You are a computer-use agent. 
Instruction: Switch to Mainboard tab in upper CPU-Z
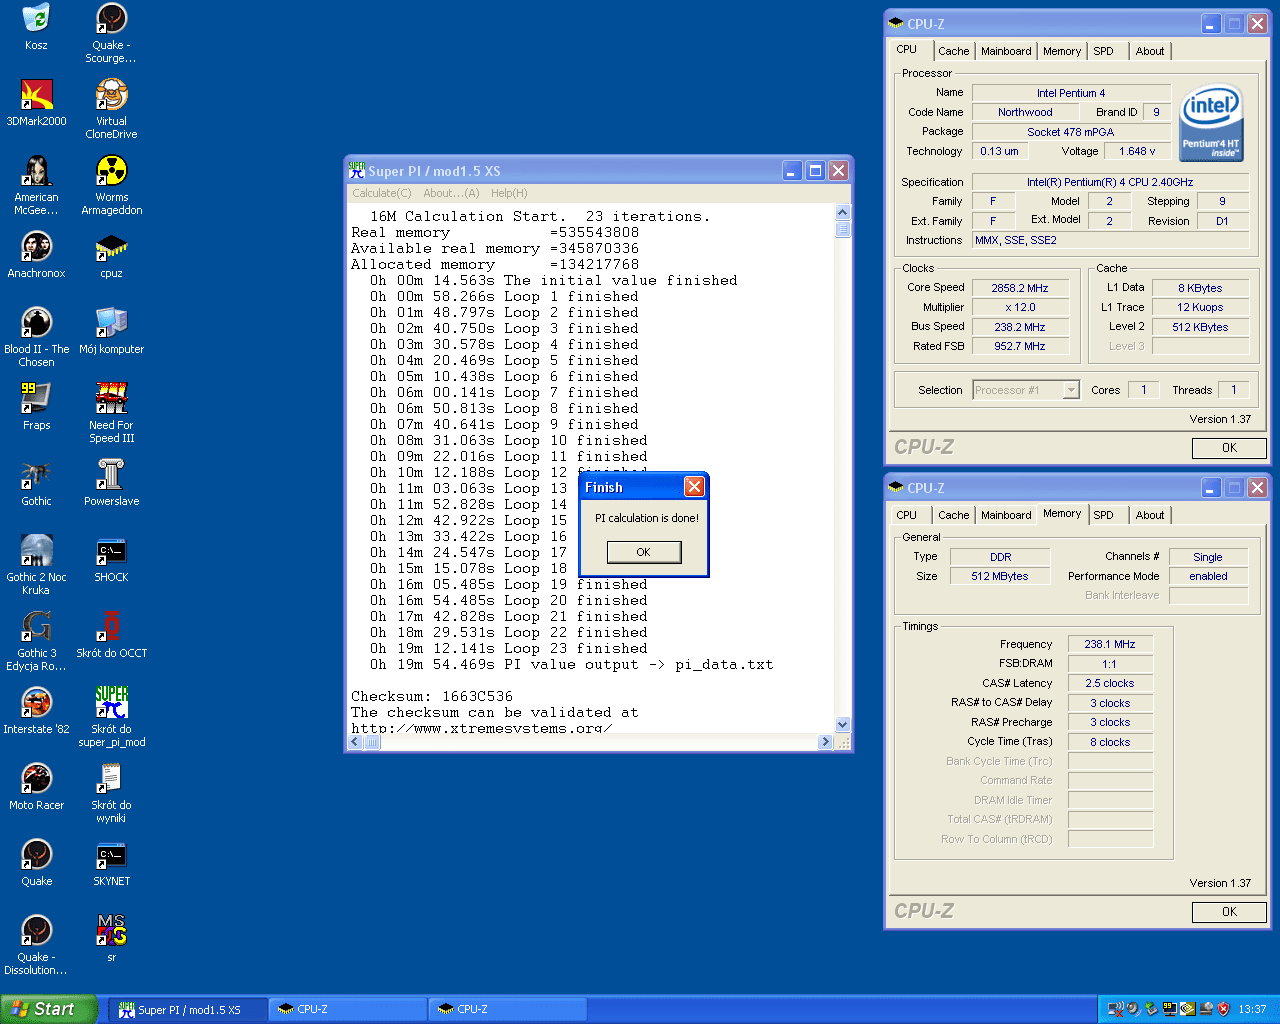(x=1006, y=51)
